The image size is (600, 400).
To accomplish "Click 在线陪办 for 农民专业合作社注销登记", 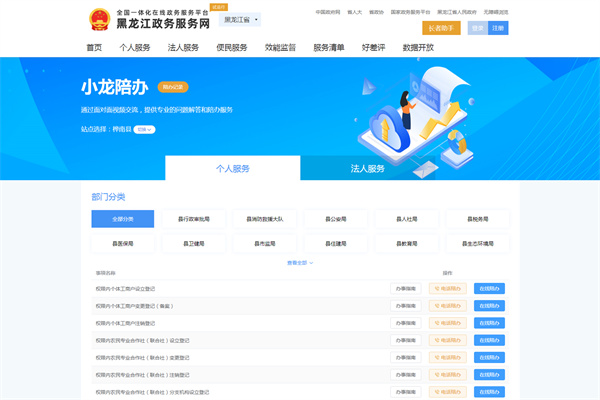I will 489,375.
